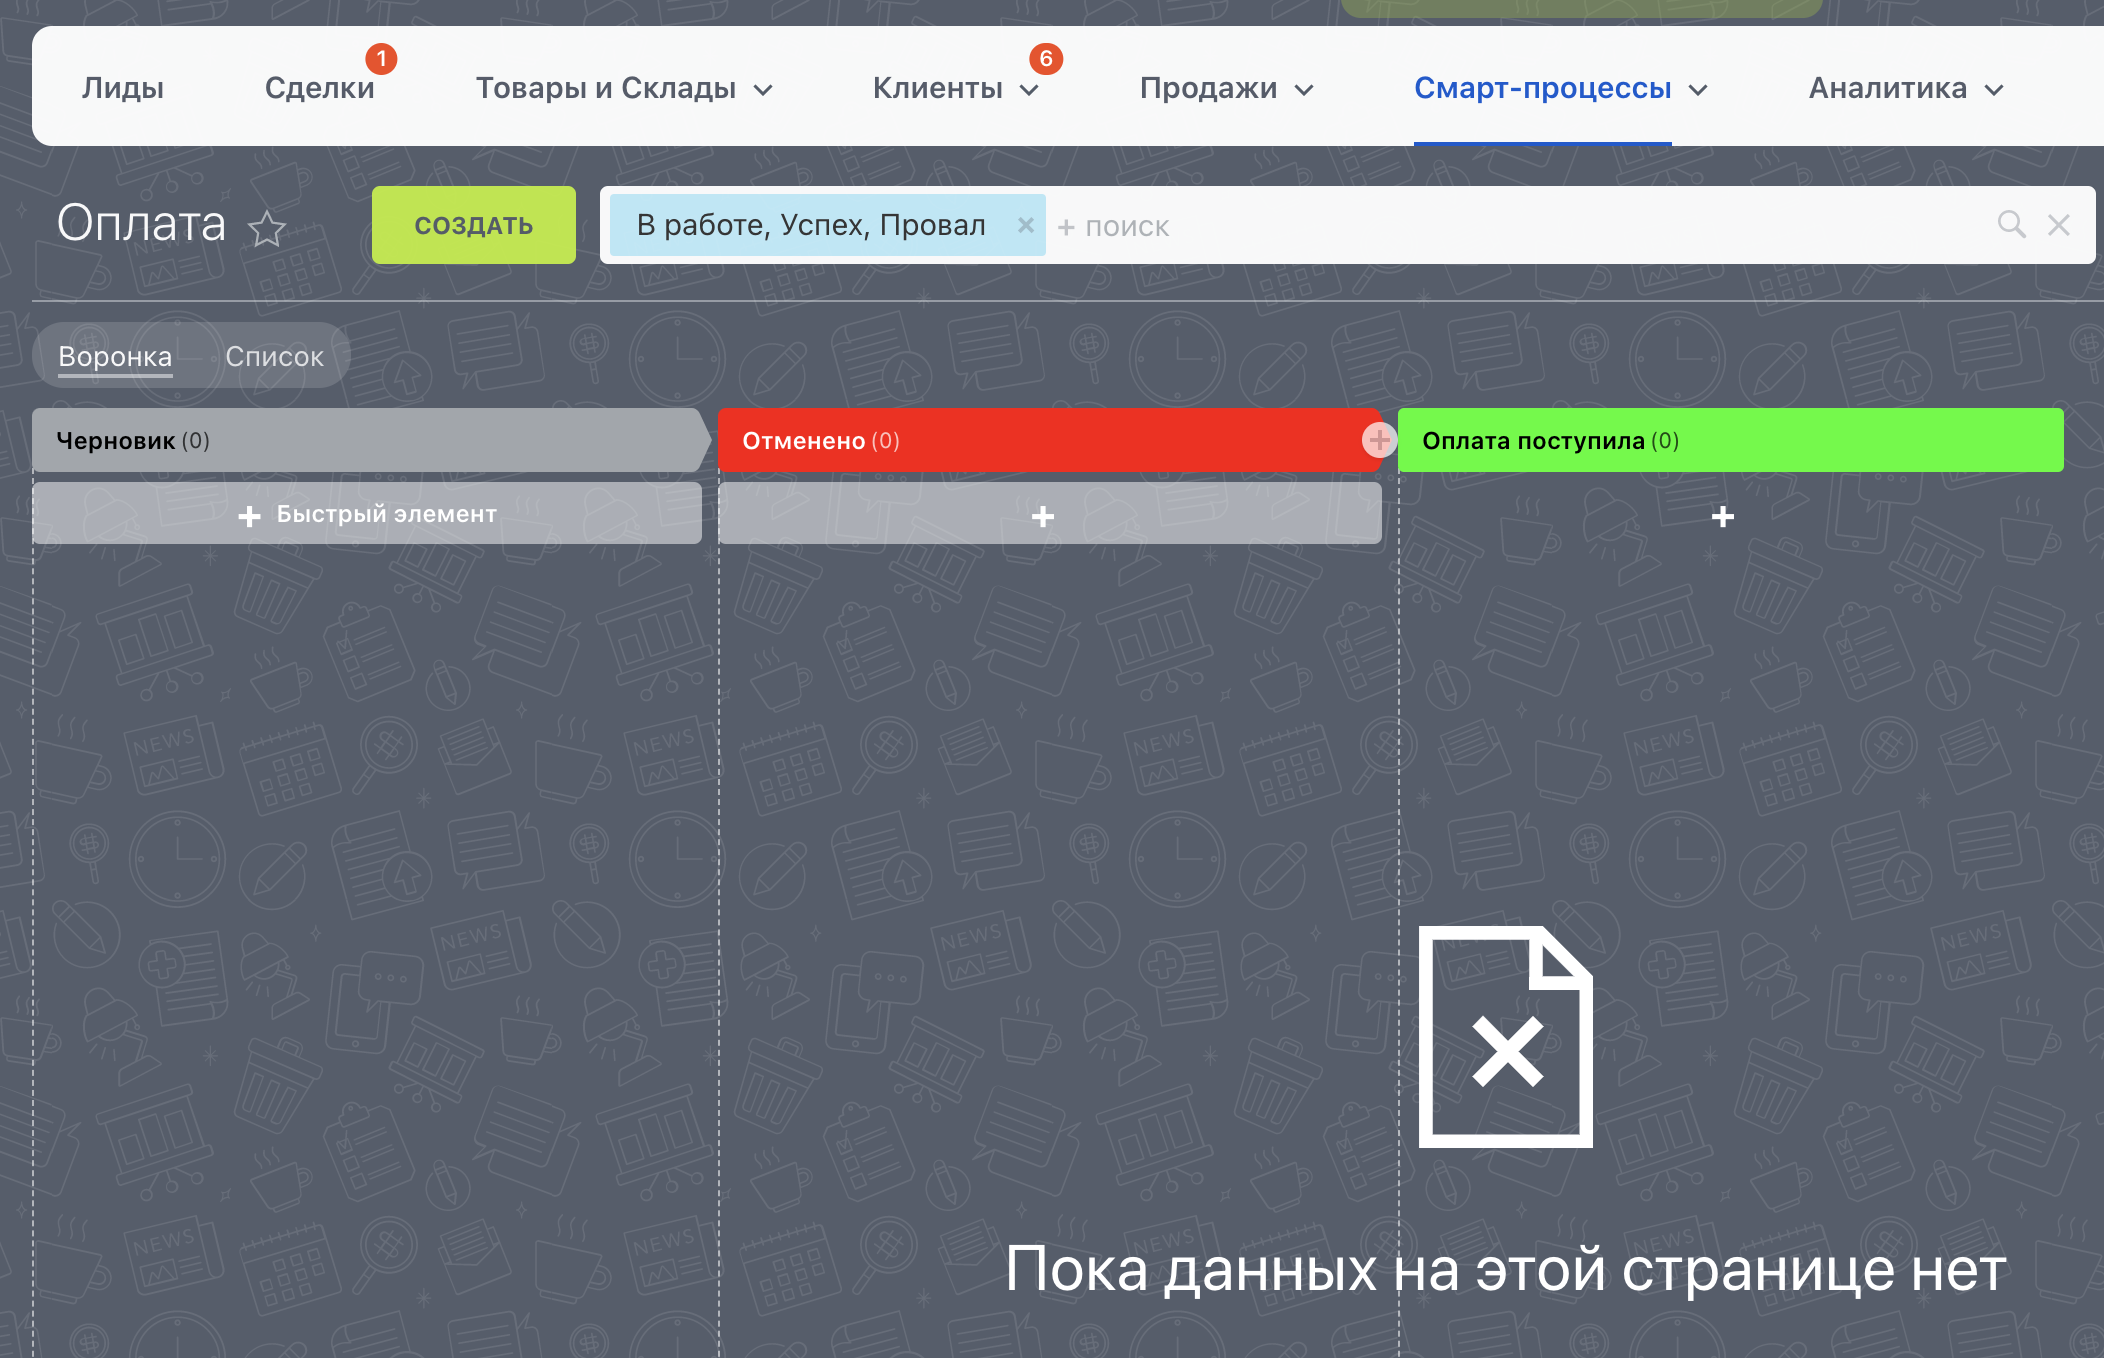Click green Оплата поступила stage header

point(1730,440)
